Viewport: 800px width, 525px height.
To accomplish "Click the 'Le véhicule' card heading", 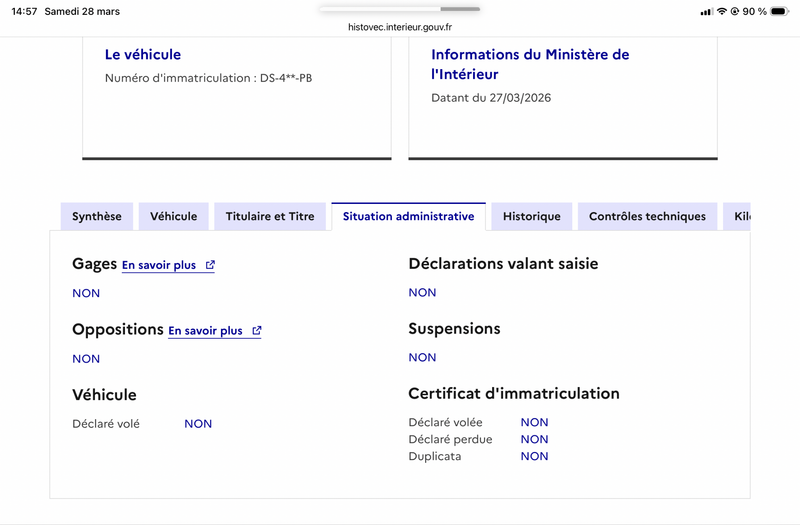I will [x=143, y=55].
